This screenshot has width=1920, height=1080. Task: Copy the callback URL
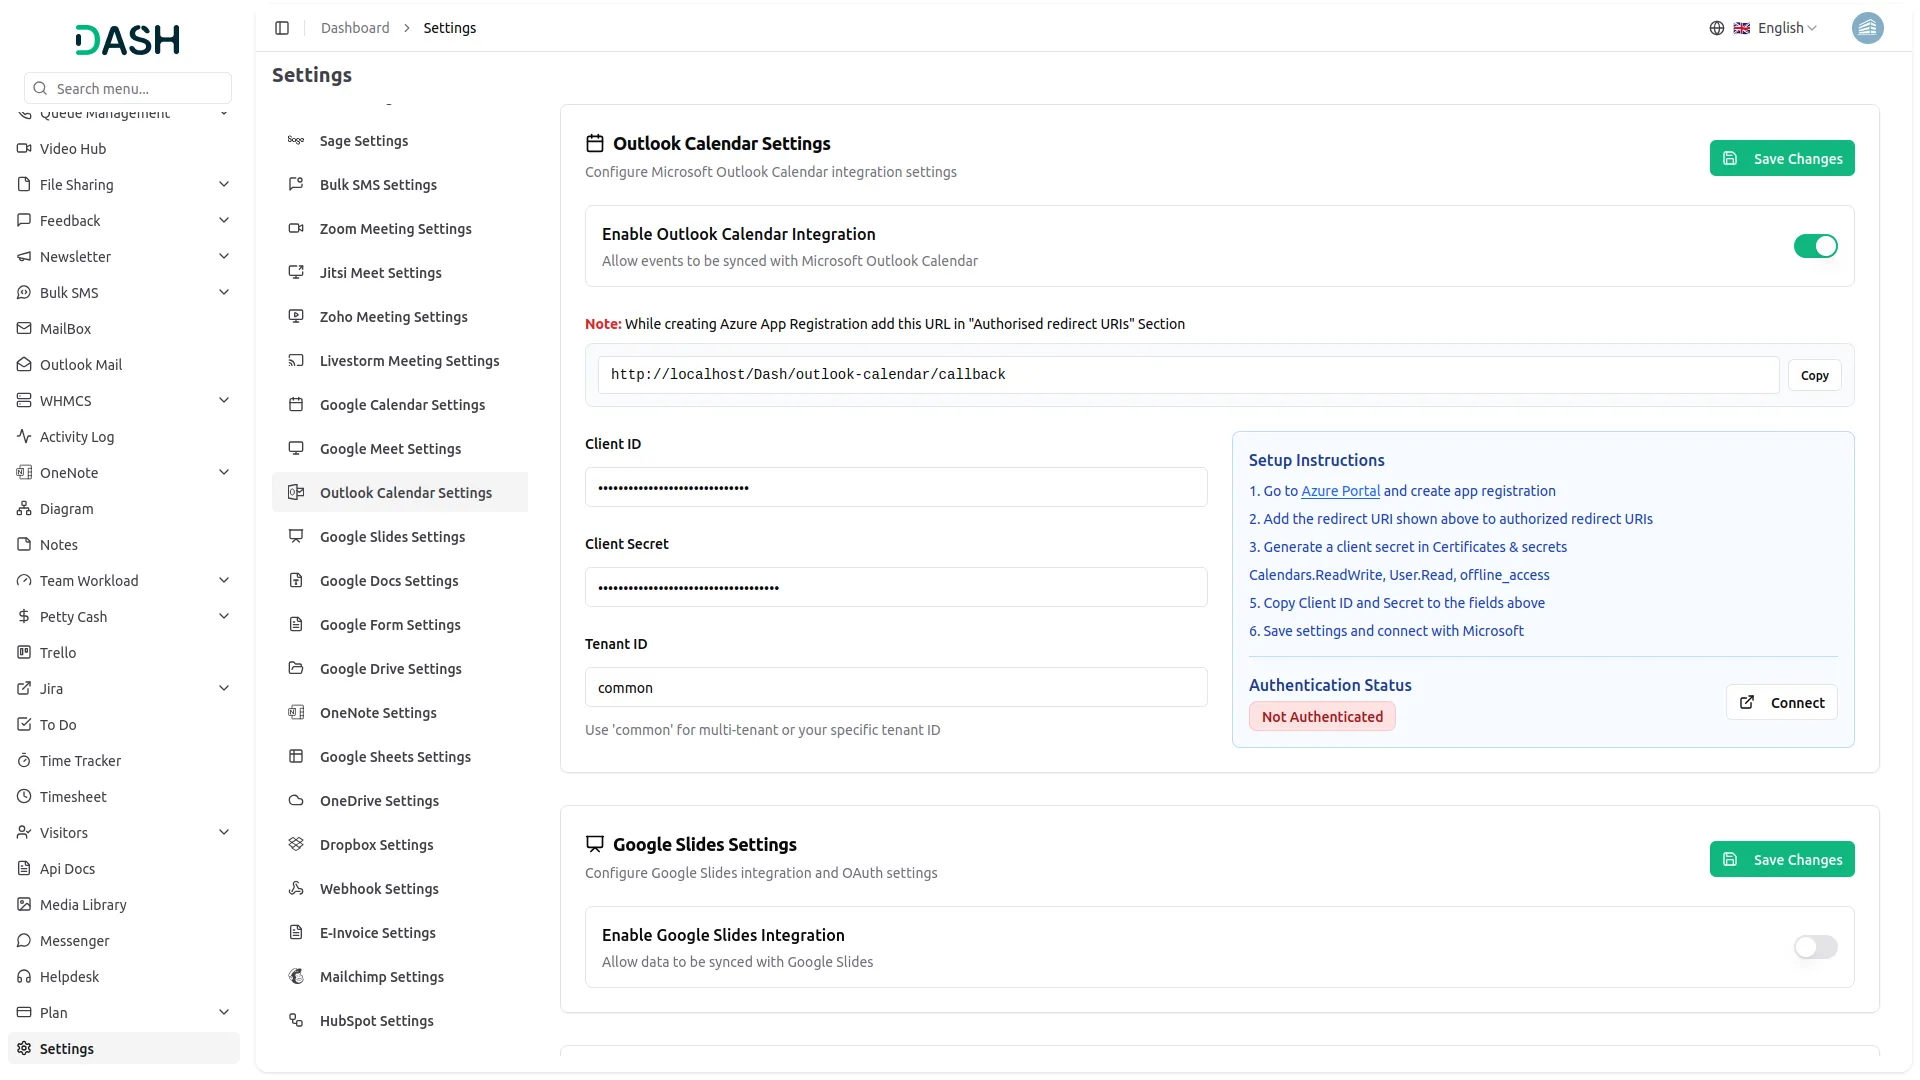1814,376
